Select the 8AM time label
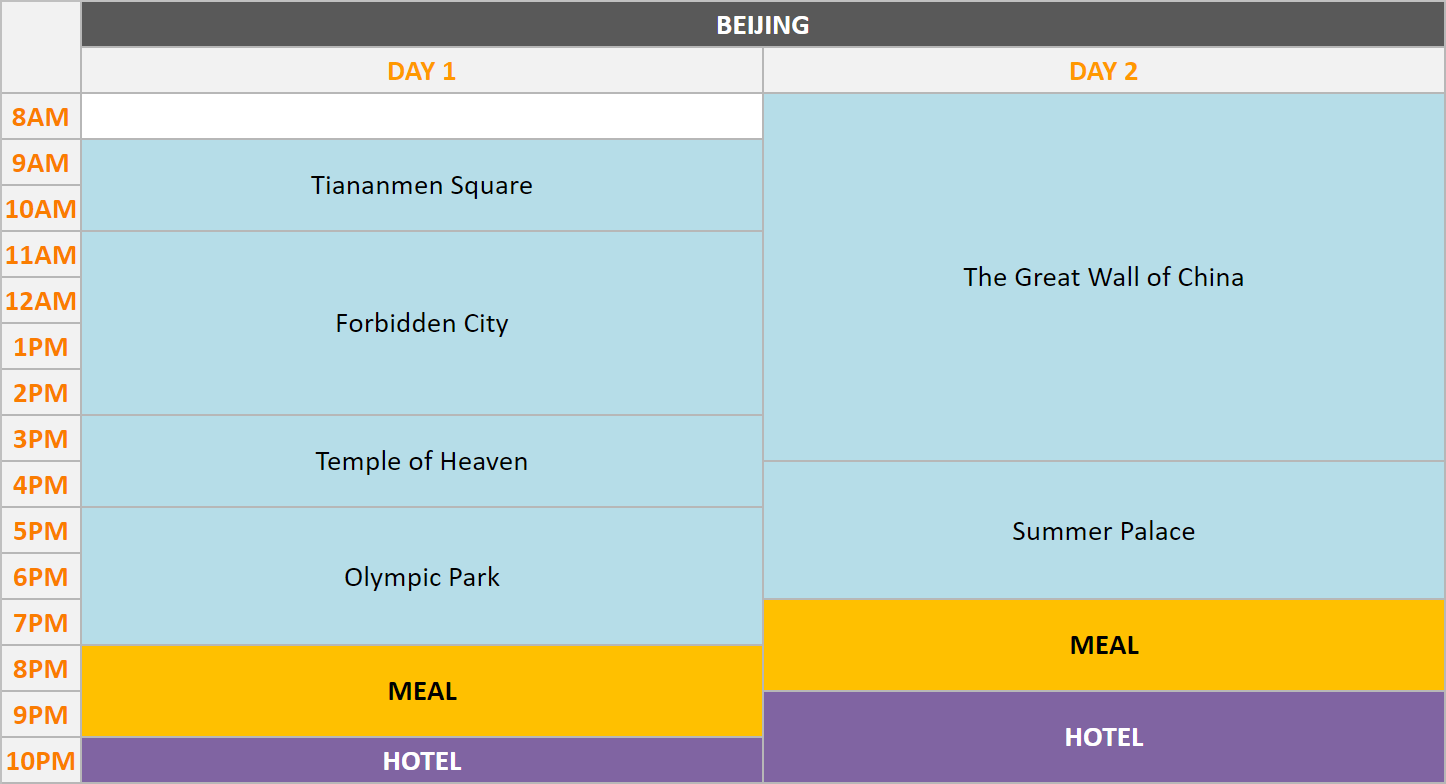The image size is (1446, 784). coord(41,117)
